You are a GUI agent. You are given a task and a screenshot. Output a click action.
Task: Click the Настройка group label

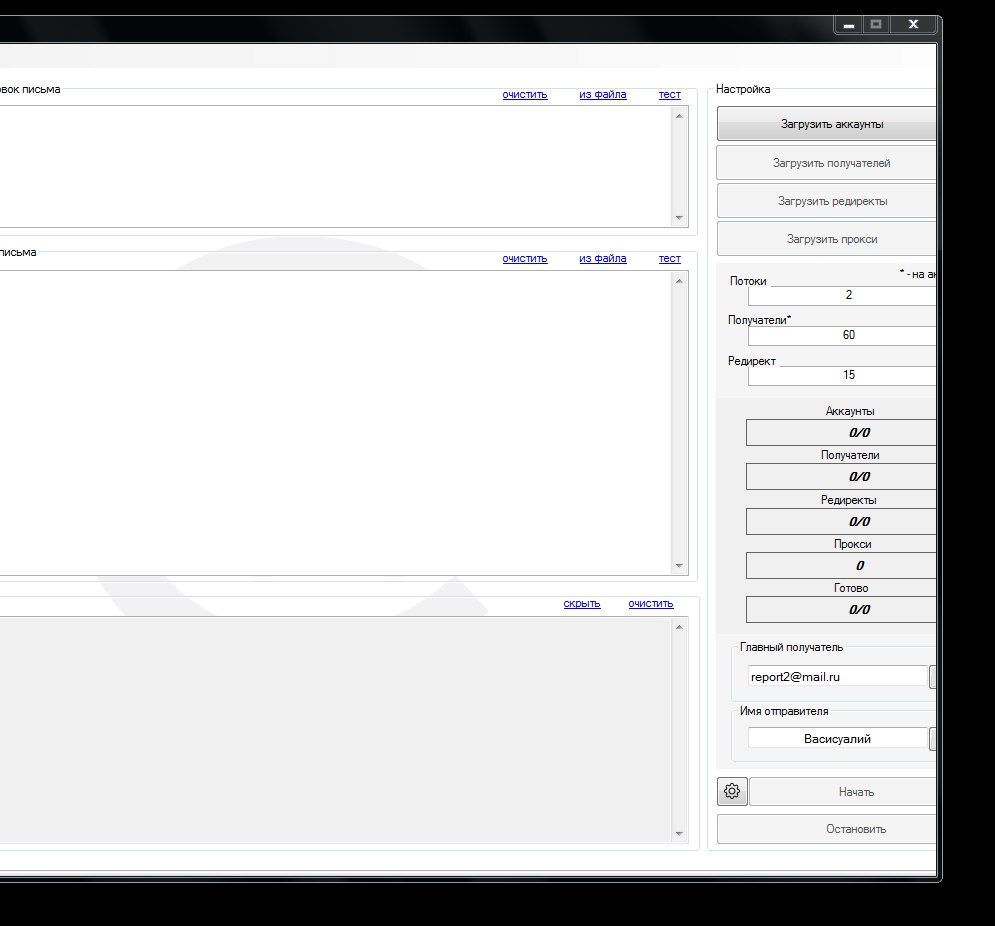pyautogui.click(x=743, y=89)
